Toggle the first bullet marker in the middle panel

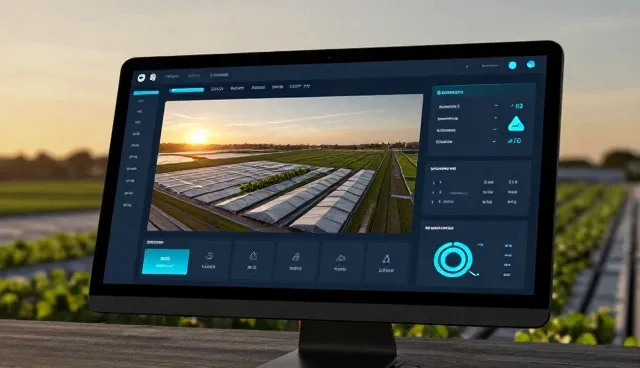click(434, 182)
